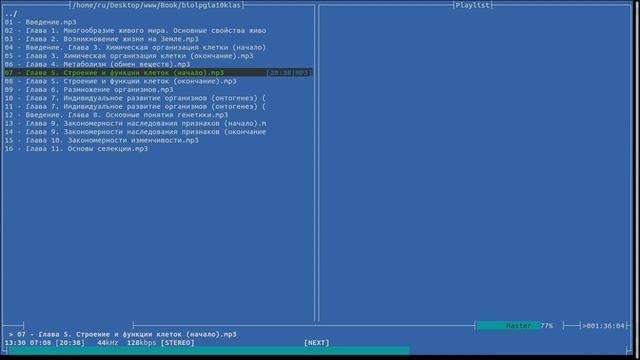The height and width of the screenshot is (360, 640).
Task: Select track 03 Глава 2. Возникновение жизни на Земле
Action: point(101,39)
